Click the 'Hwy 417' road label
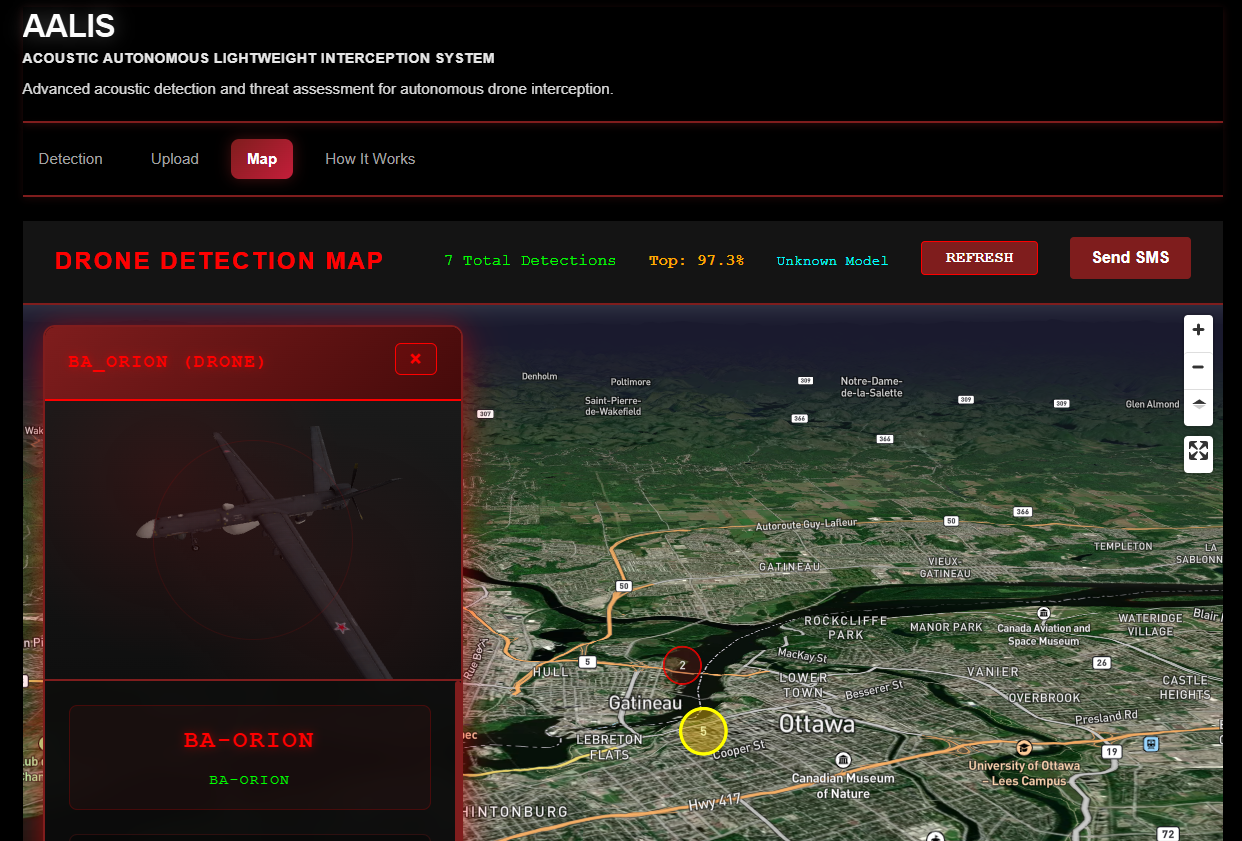1242x841 pixels. (713, 803)
